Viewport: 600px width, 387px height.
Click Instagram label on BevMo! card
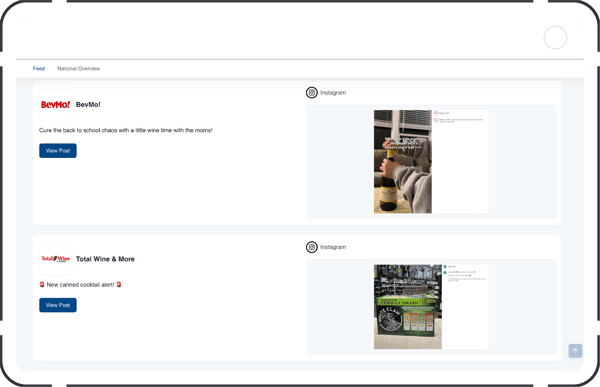pyautogui.click(x=333, y=93)
